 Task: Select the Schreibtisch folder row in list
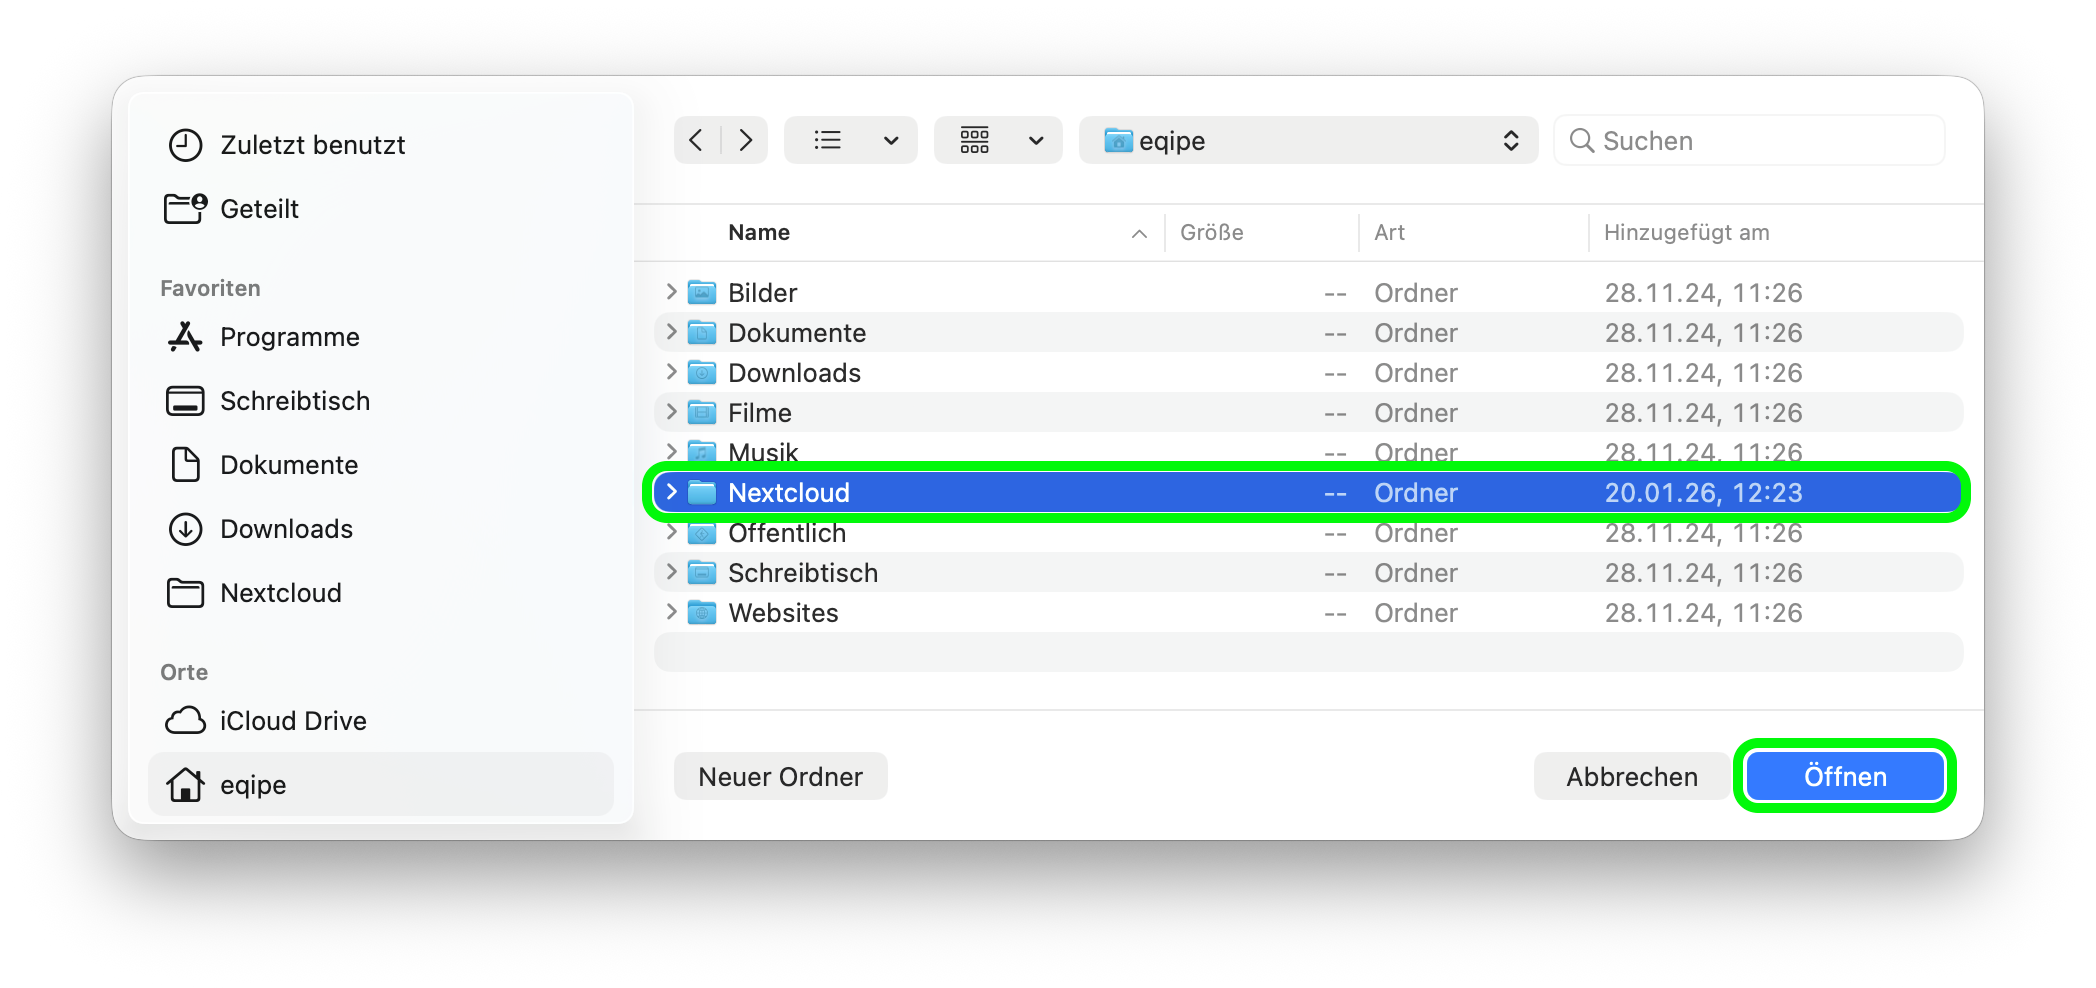tap(803, 573)
